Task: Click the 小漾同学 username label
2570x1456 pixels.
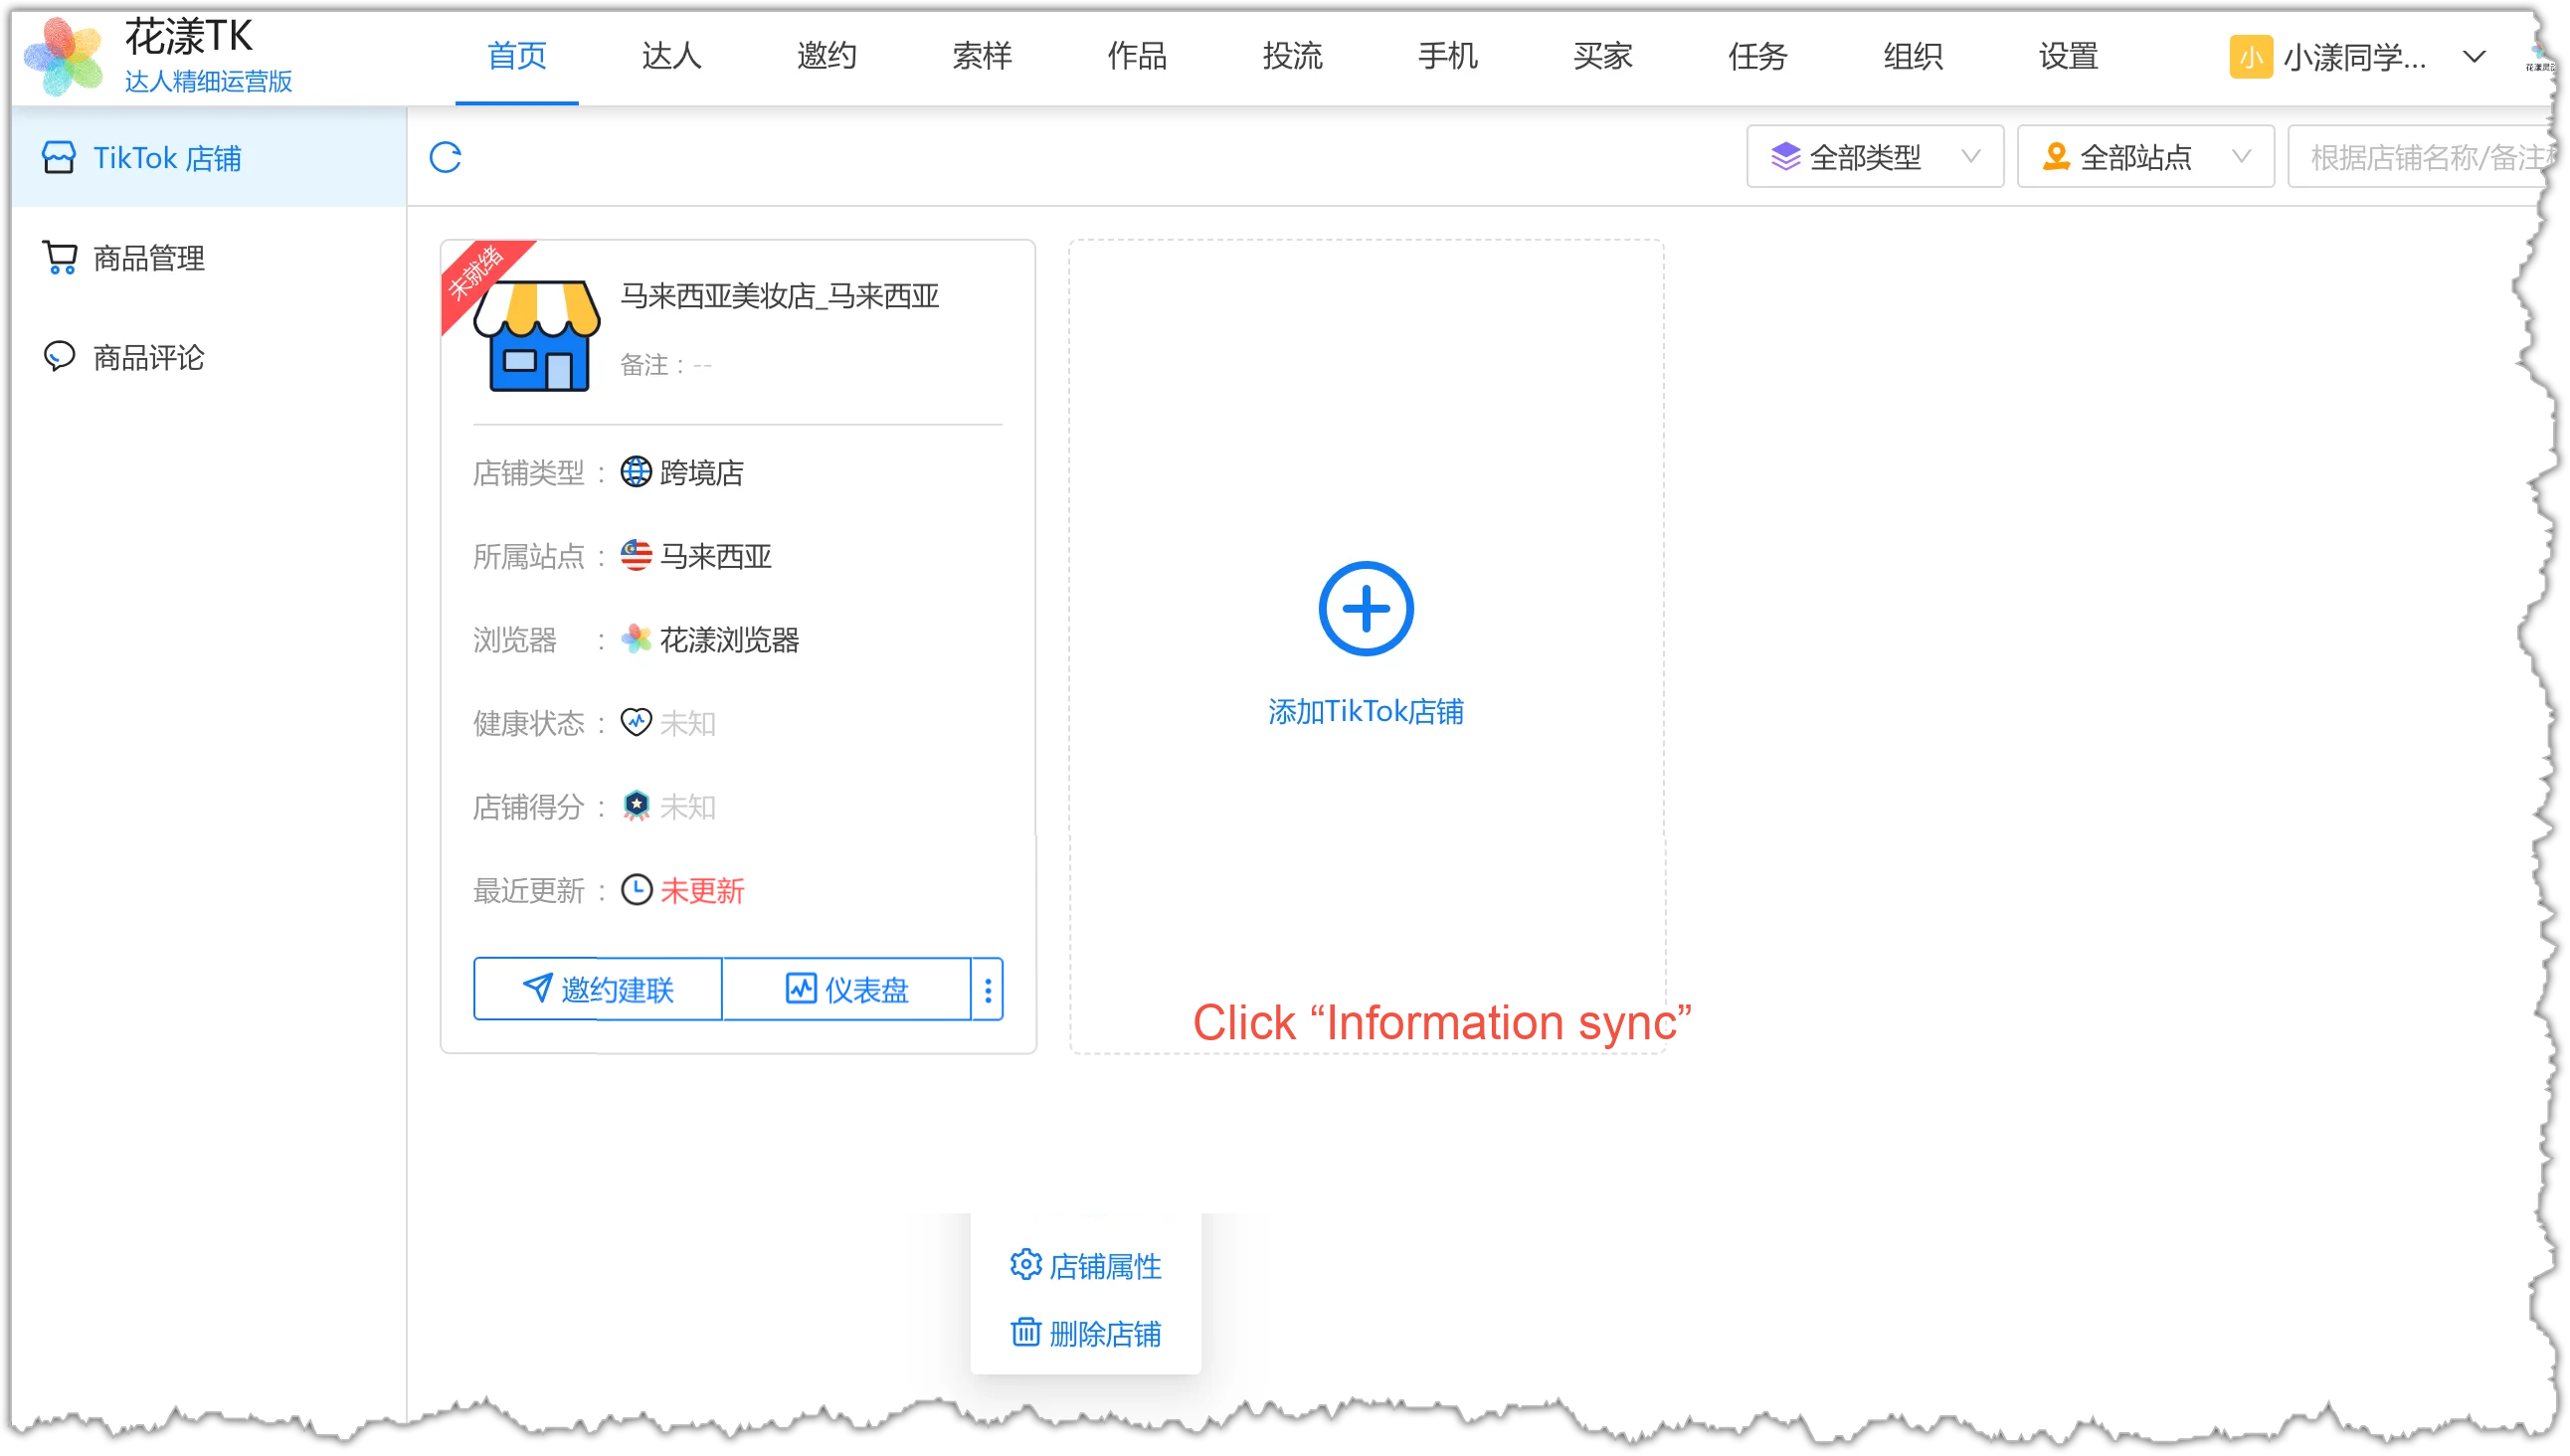Action: pos(2354,58)
